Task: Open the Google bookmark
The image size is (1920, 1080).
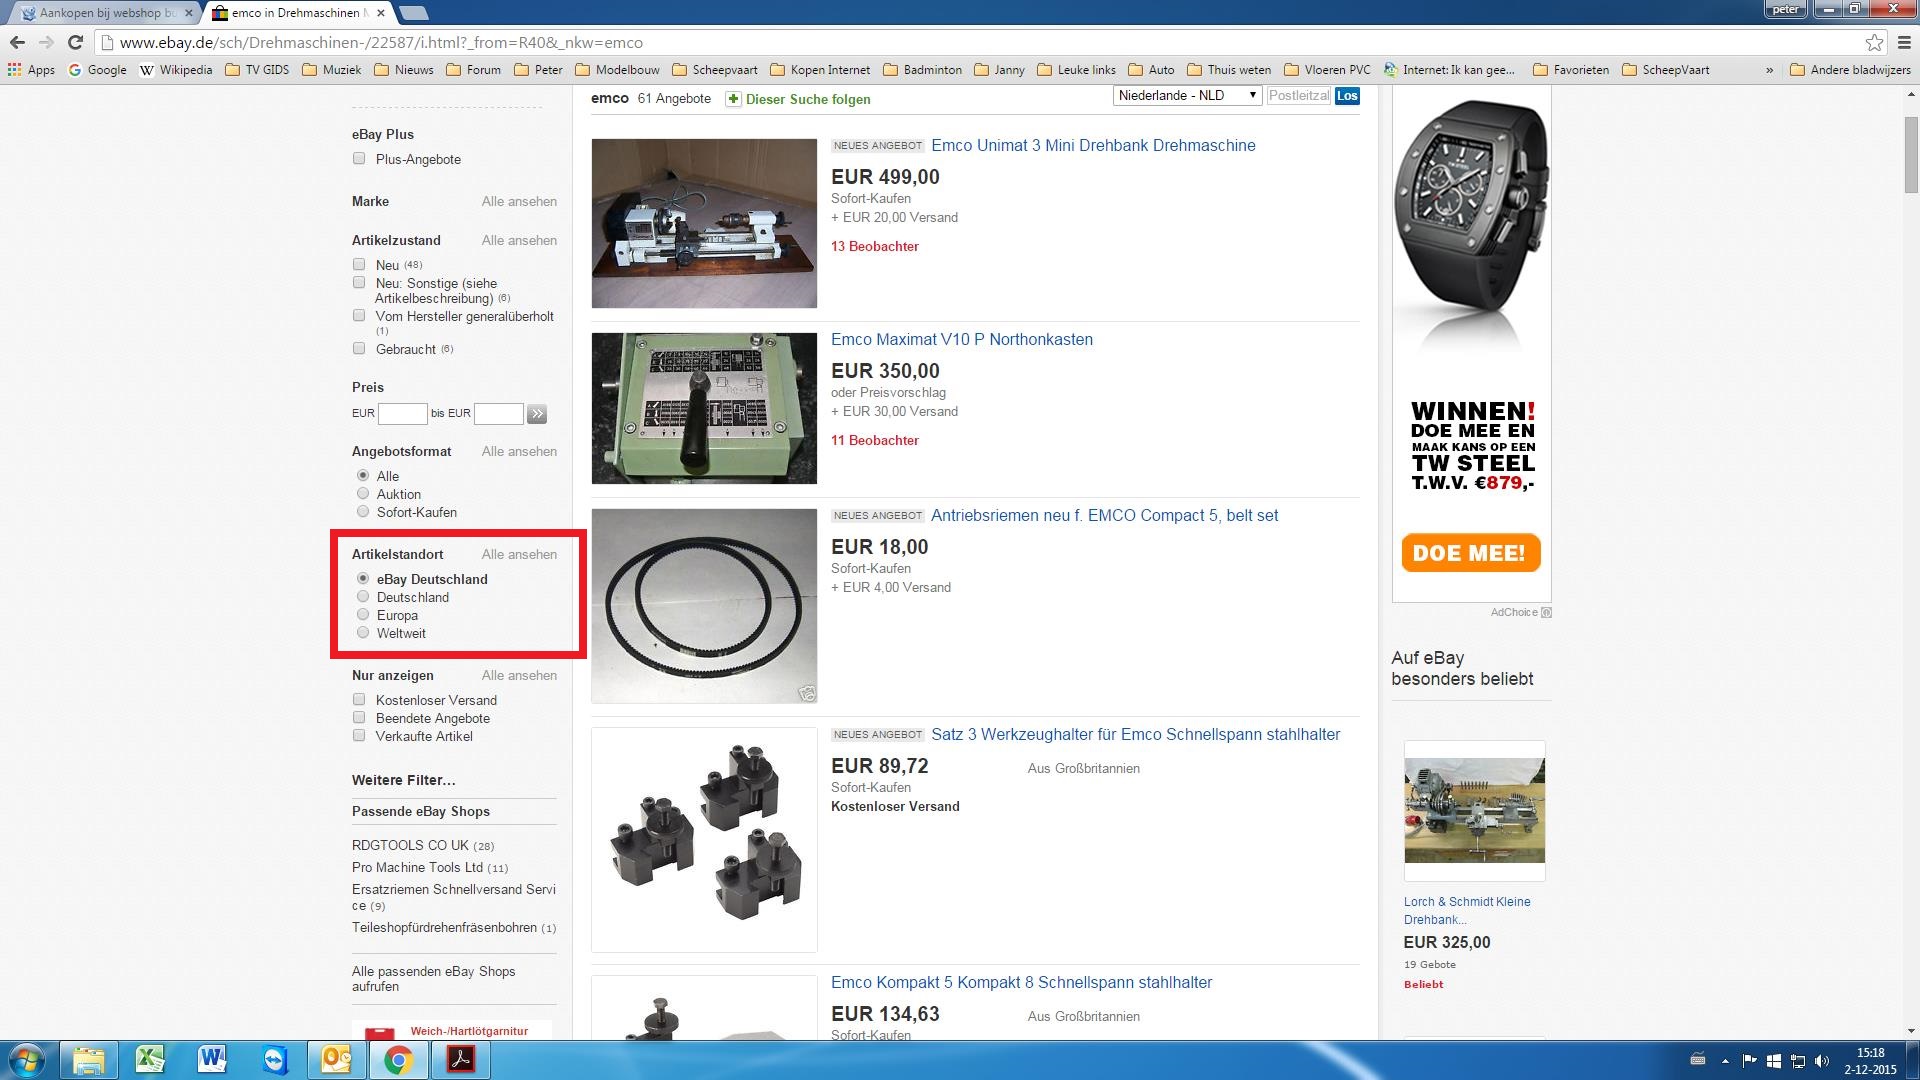Action: (x=97, y=70)
